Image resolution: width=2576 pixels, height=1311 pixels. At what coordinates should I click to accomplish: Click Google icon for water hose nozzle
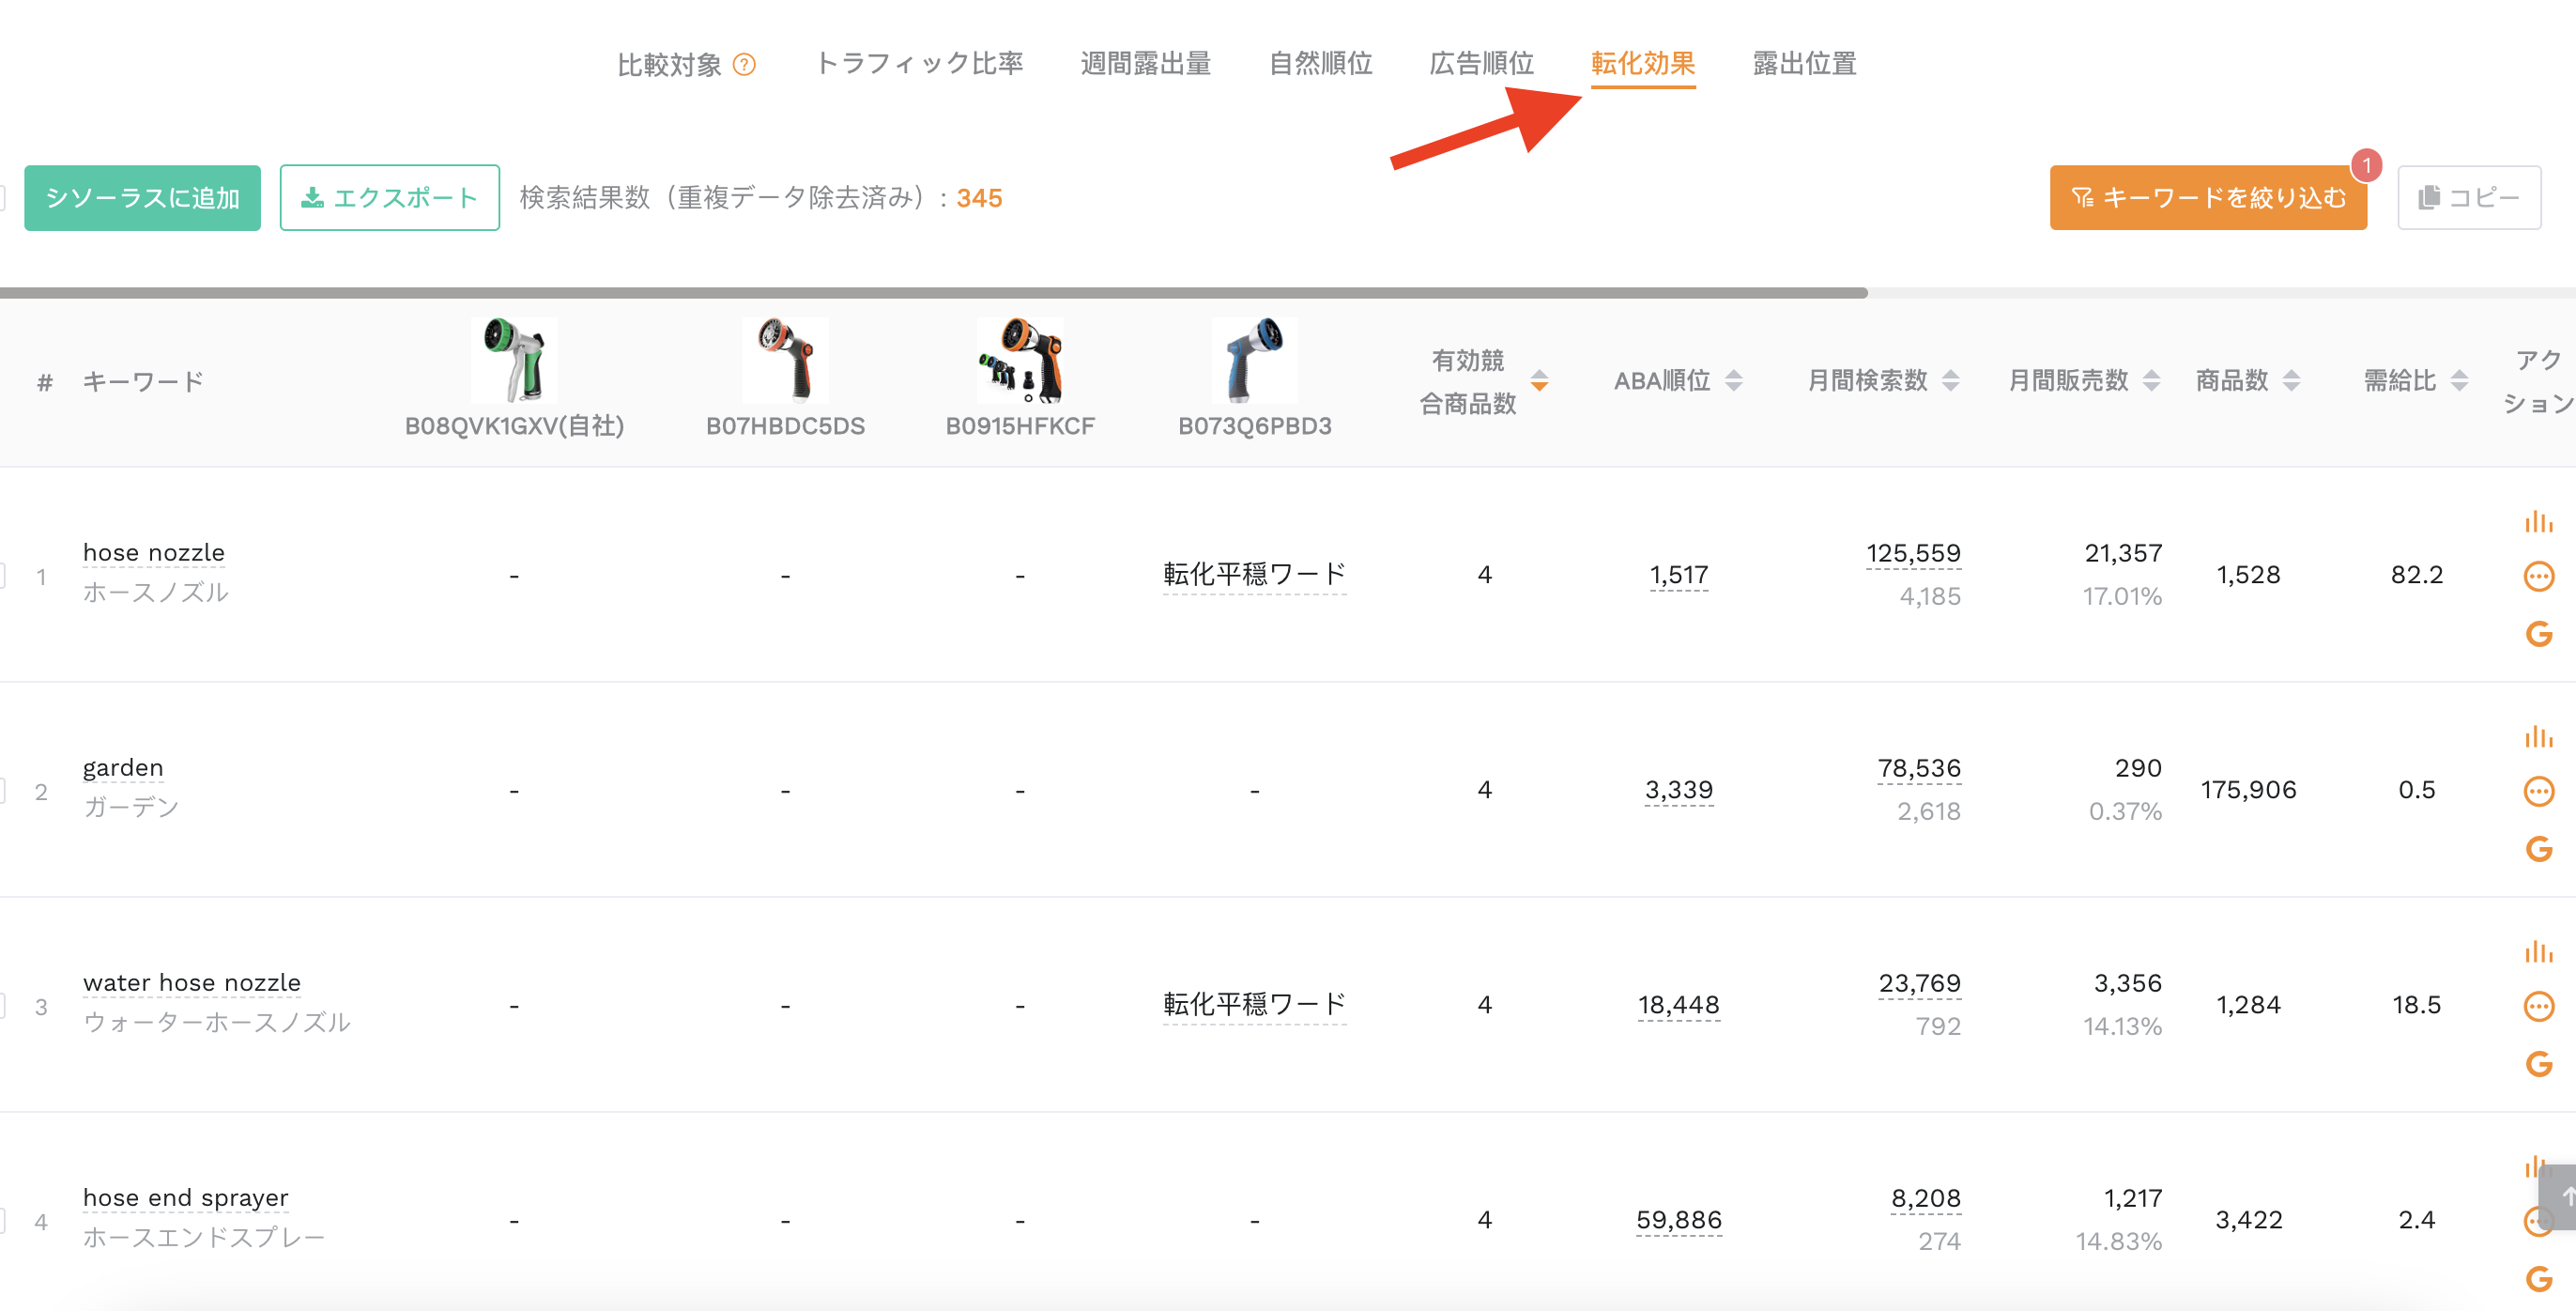click(2538, 1064)
